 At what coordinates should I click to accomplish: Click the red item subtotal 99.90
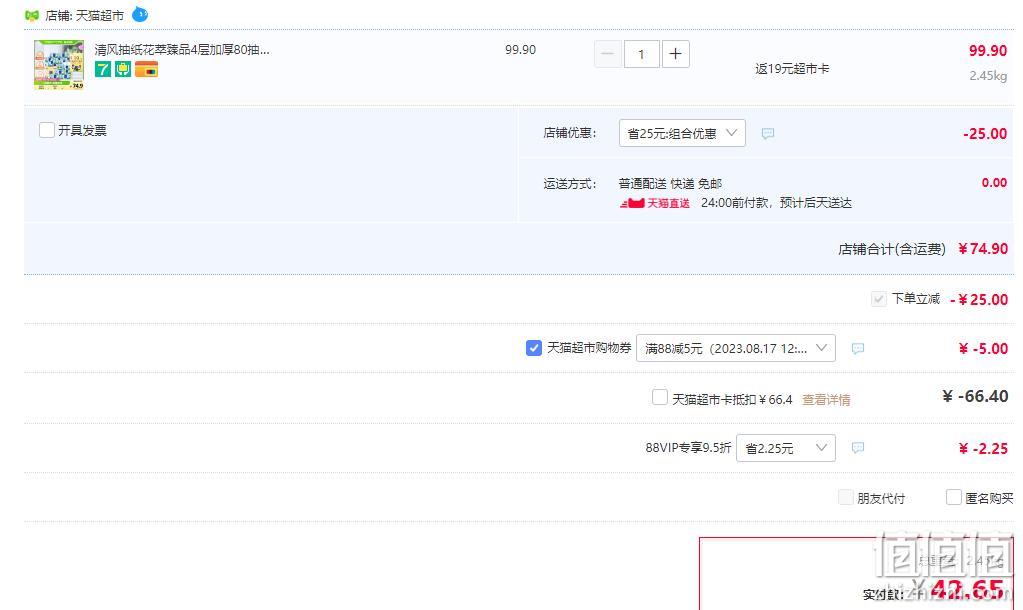[x=988, y=51]
